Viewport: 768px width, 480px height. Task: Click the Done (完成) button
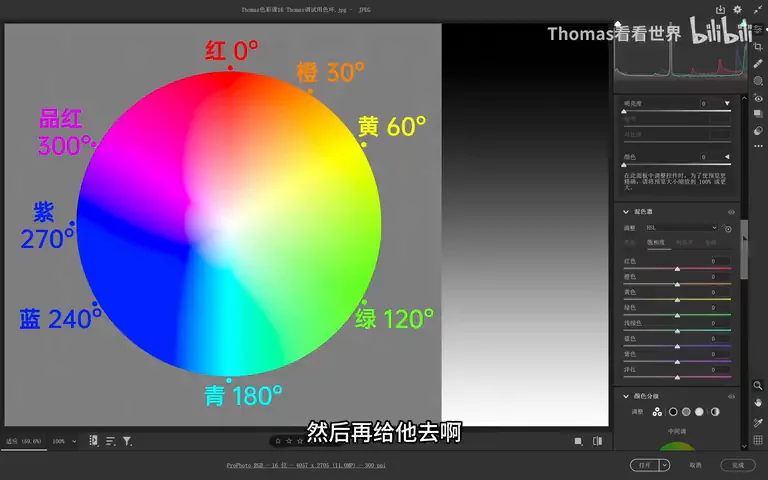tap(738, 465)
